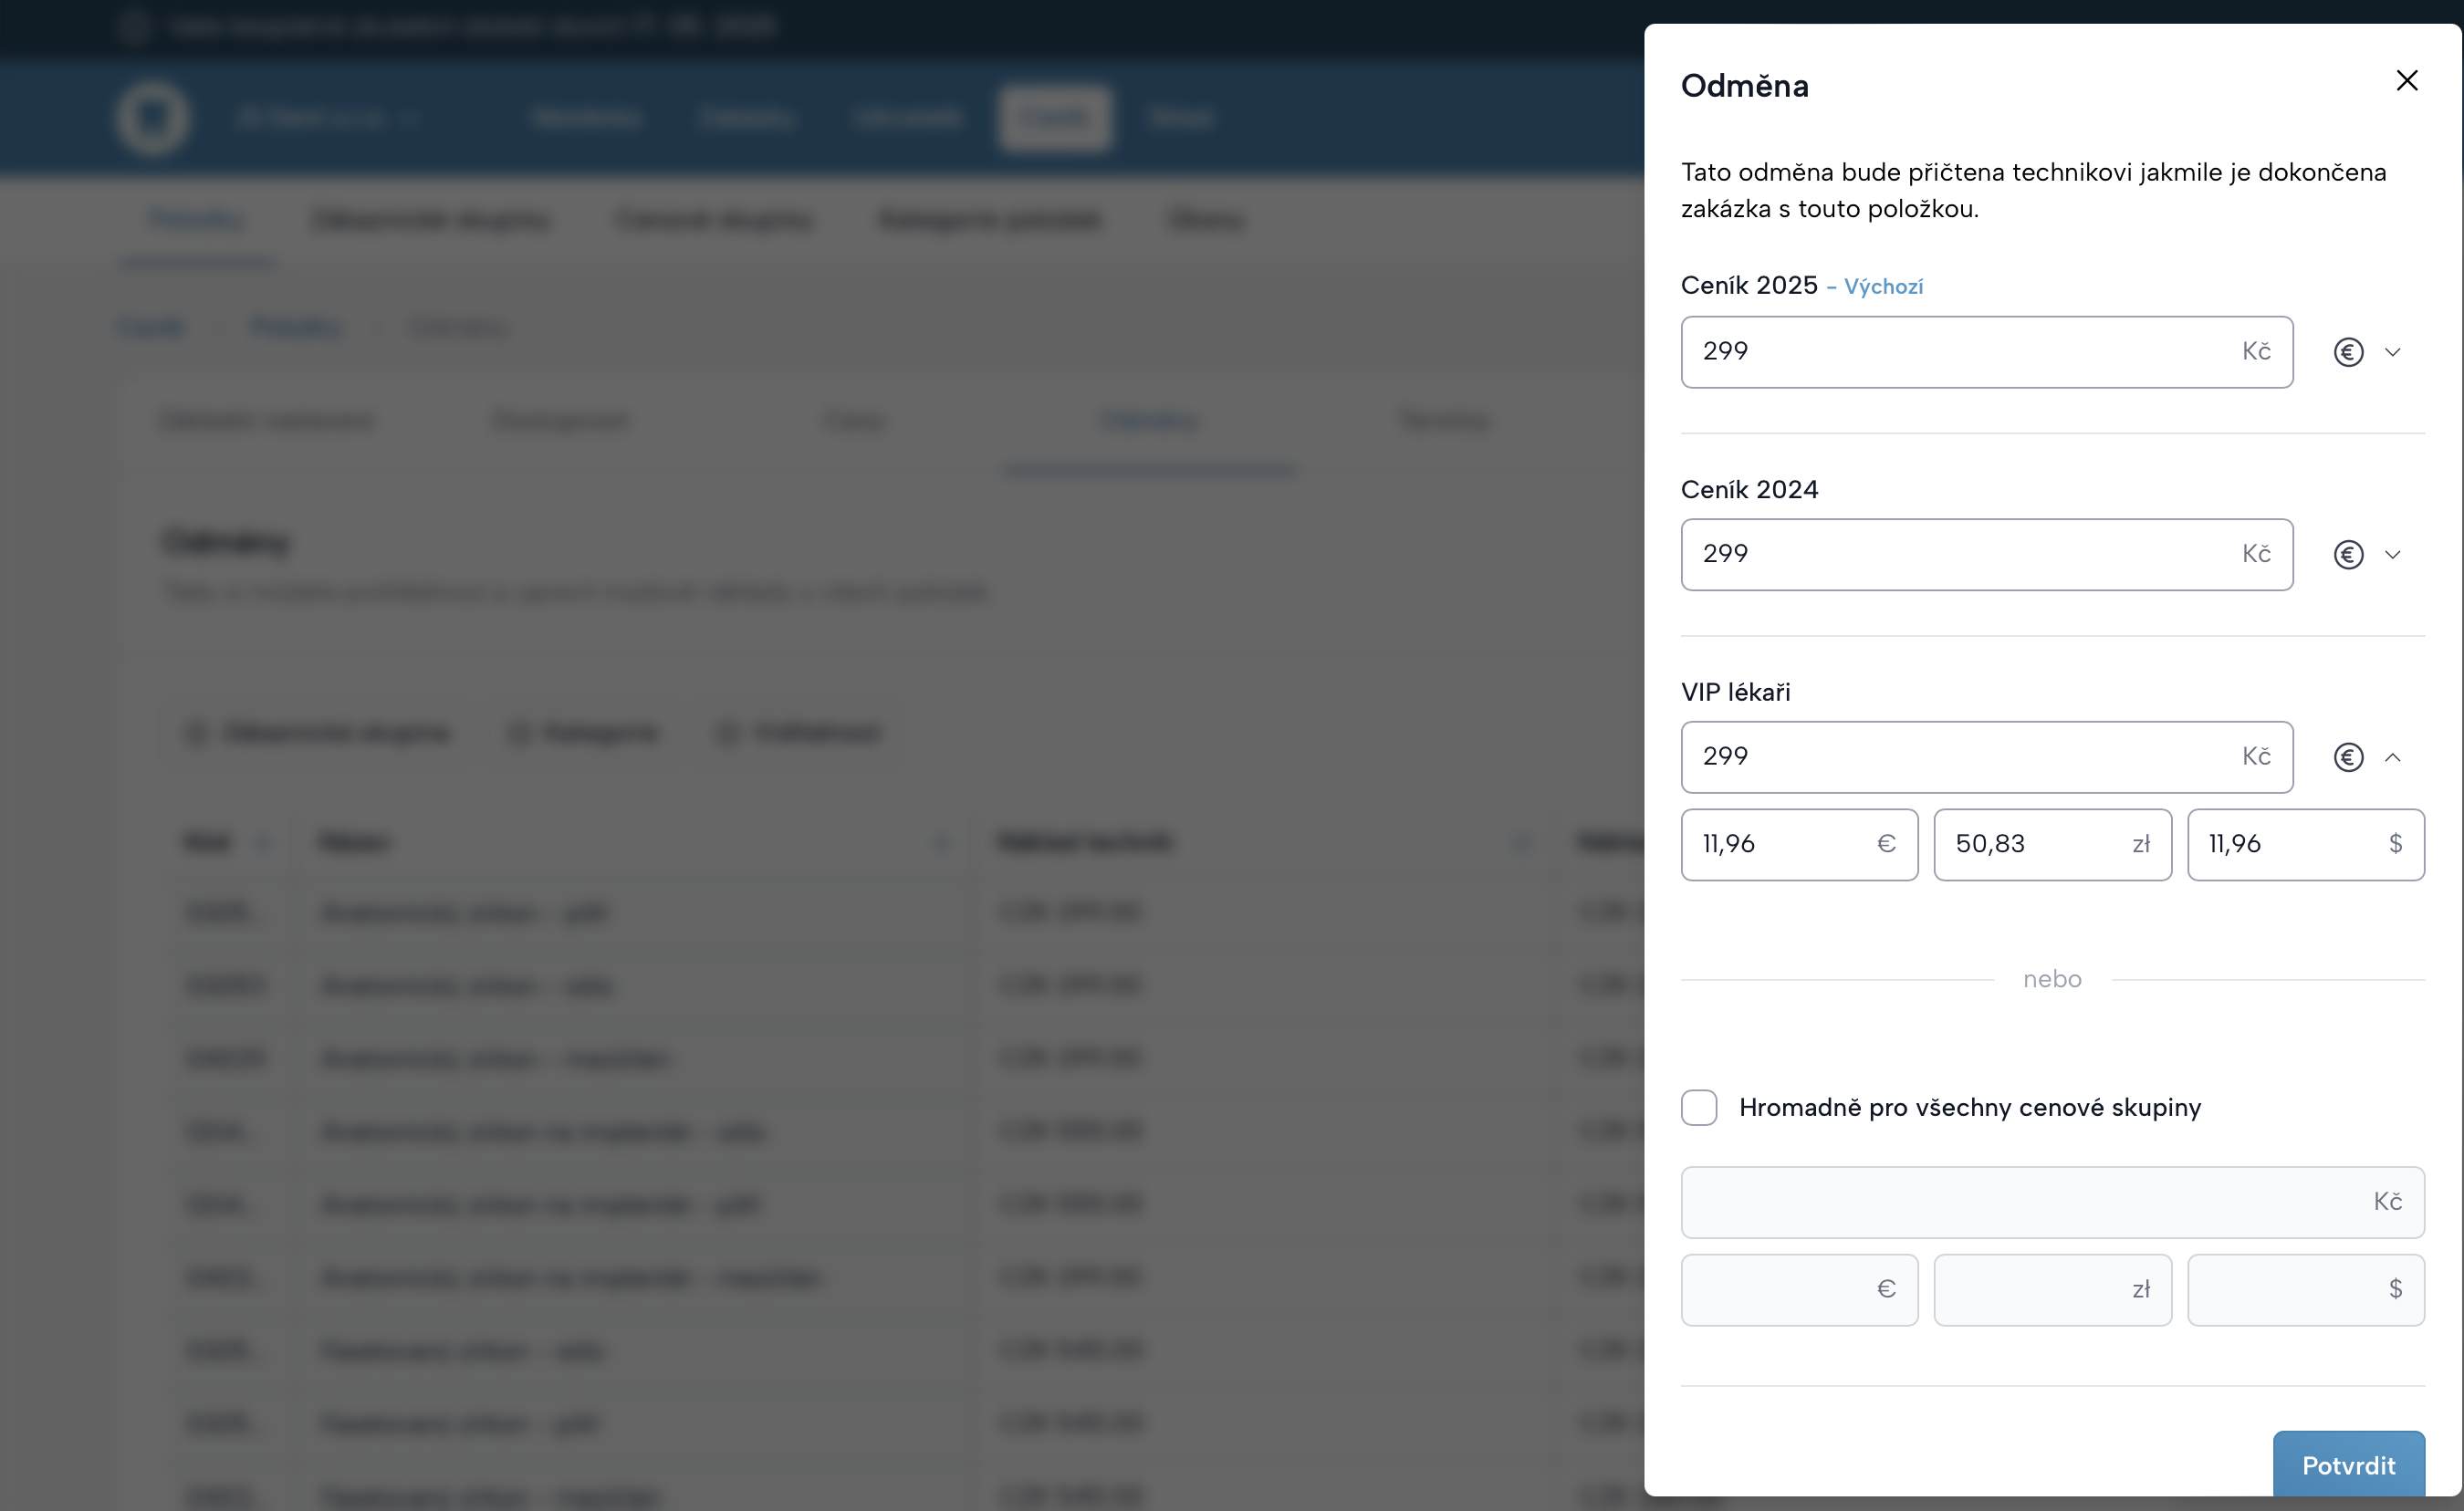This screenshot has width=2464, height=1511.
Task: Close the Odměna dialog
Action: pyautogui.click(x=2406, y=80)
